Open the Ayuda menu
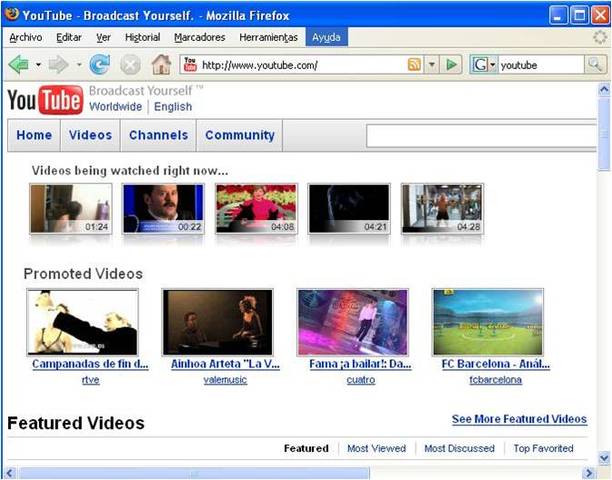 pos(326,37)
